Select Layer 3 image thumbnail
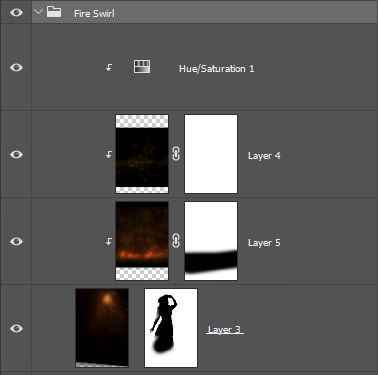 [x=102, y=328]
